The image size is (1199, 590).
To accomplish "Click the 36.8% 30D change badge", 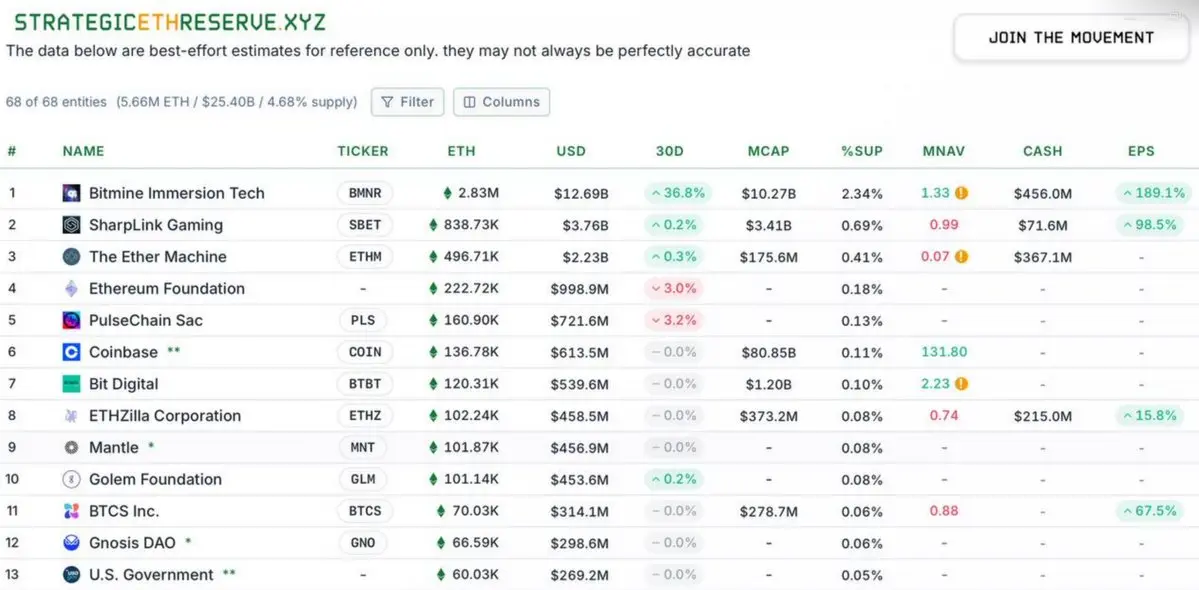I will (x=677, y=193).
